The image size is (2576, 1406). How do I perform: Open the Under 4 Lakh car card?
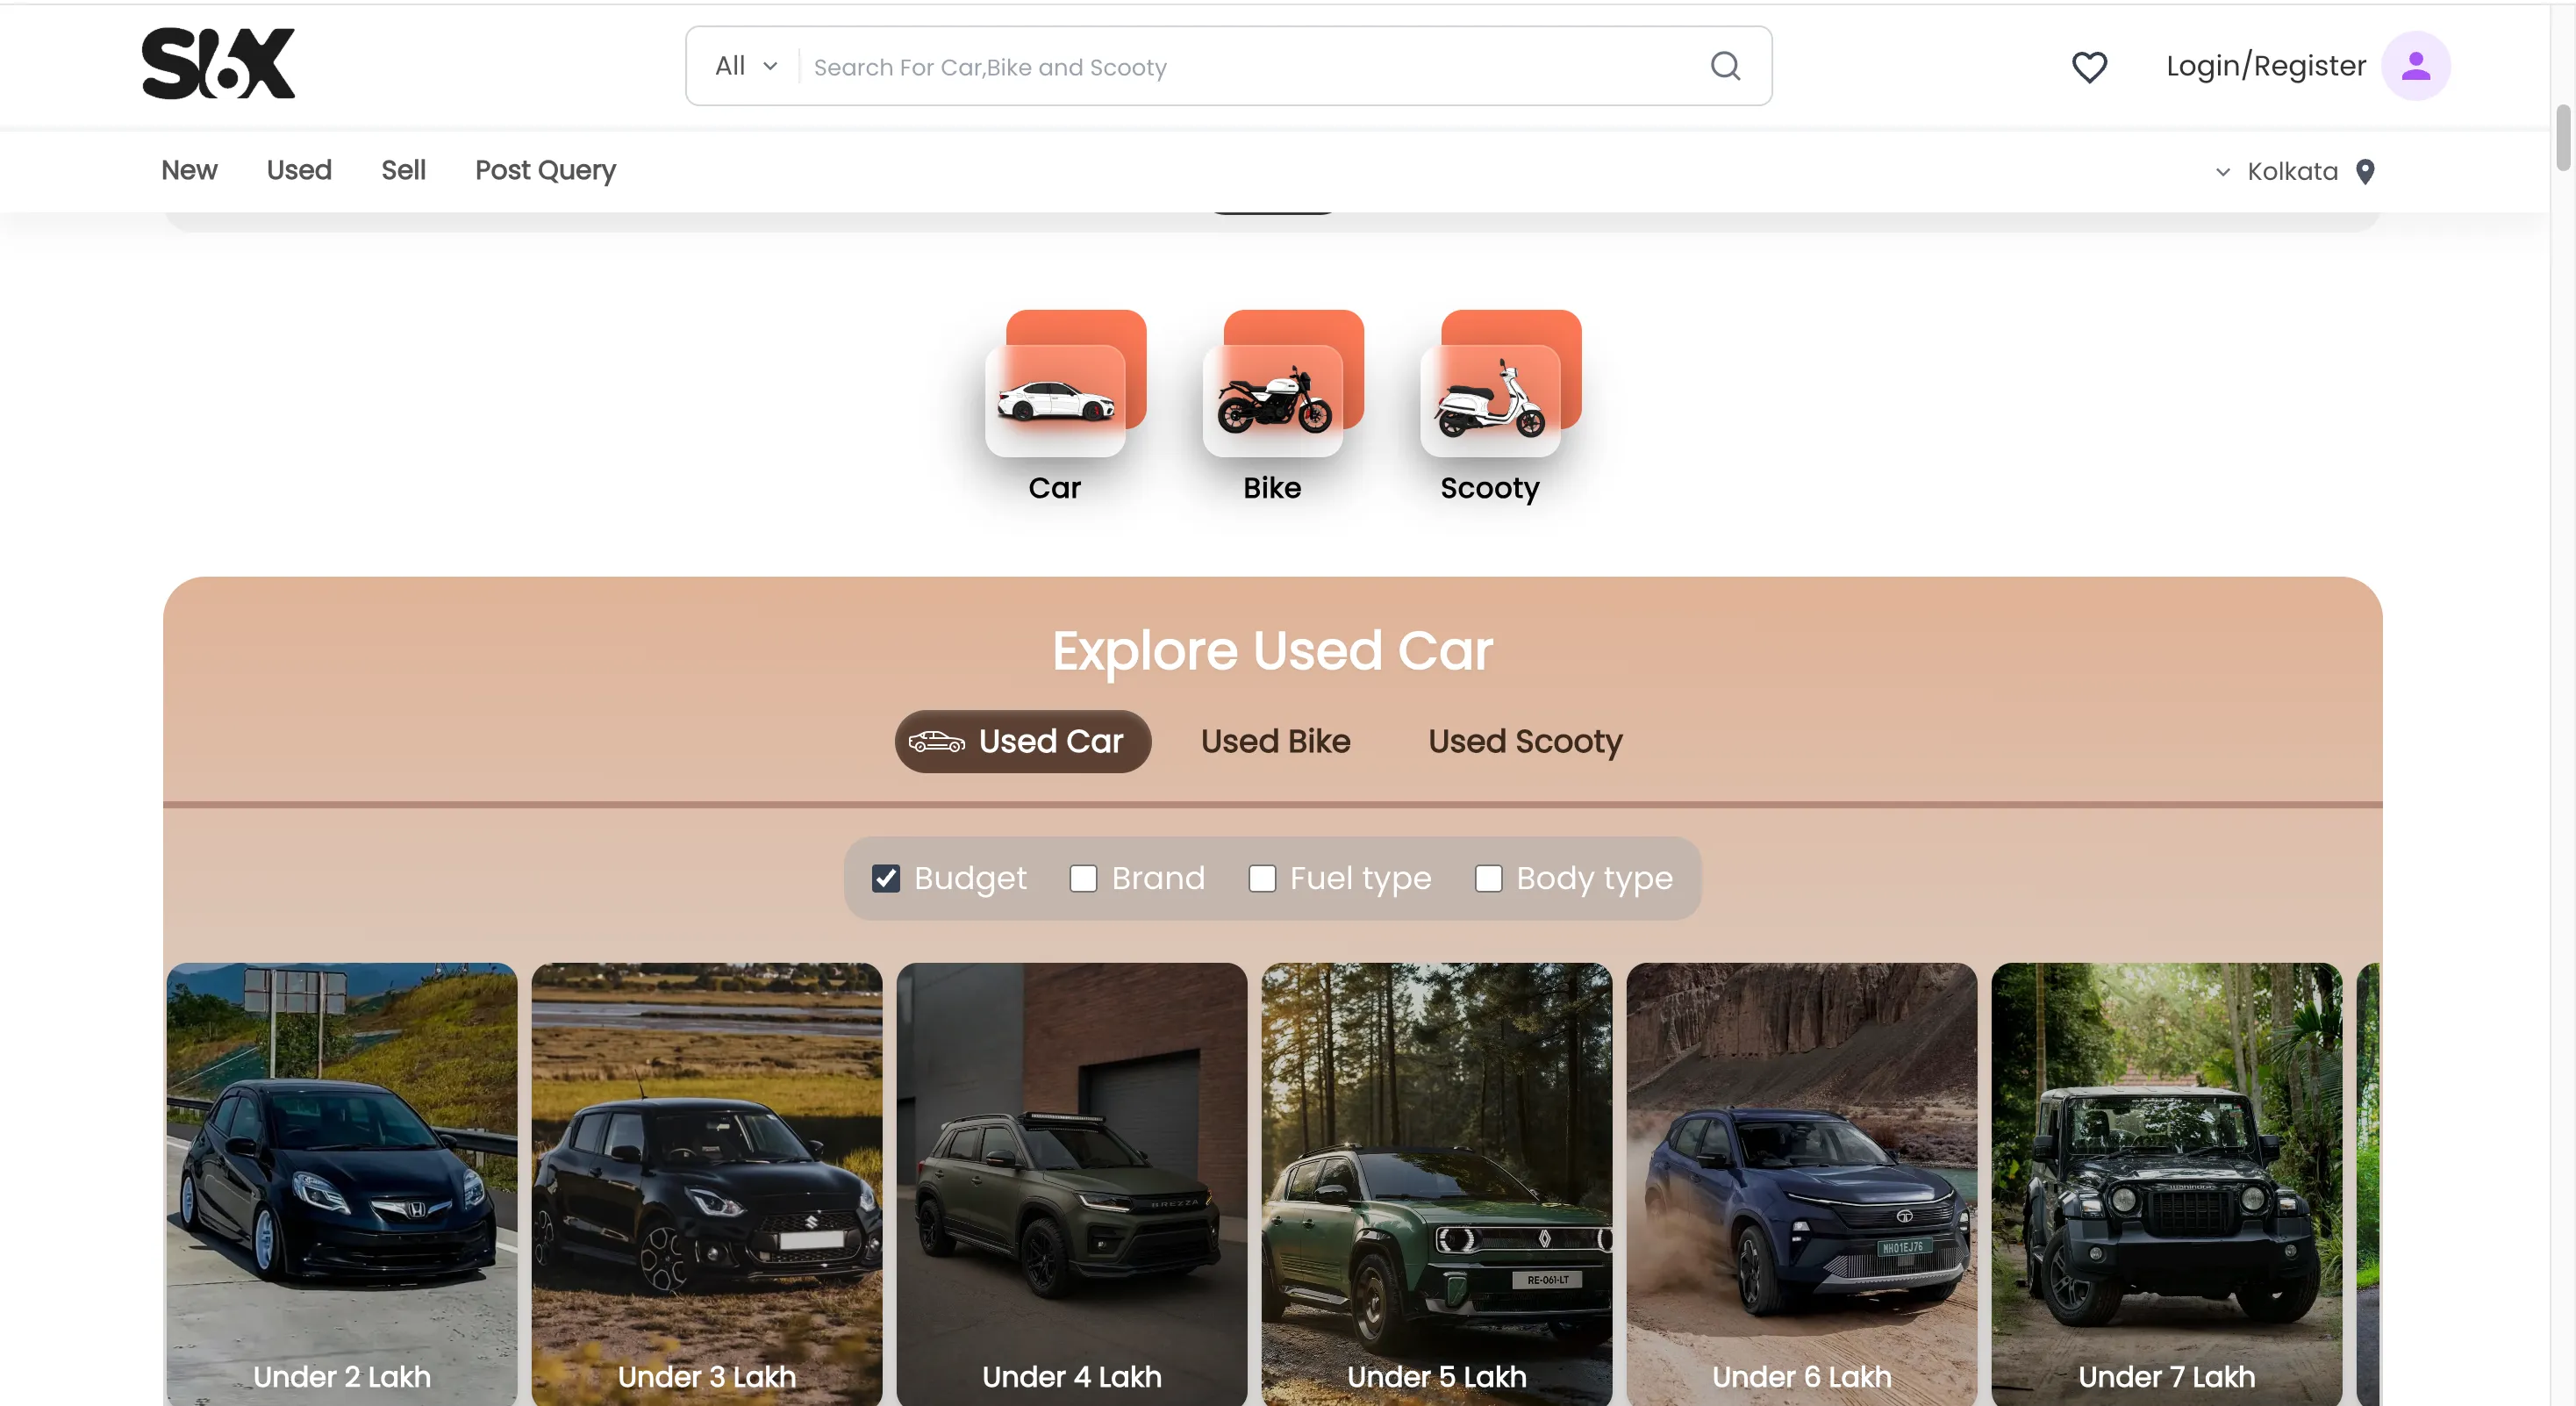pyautogui.click(x=1071, y=1180)
